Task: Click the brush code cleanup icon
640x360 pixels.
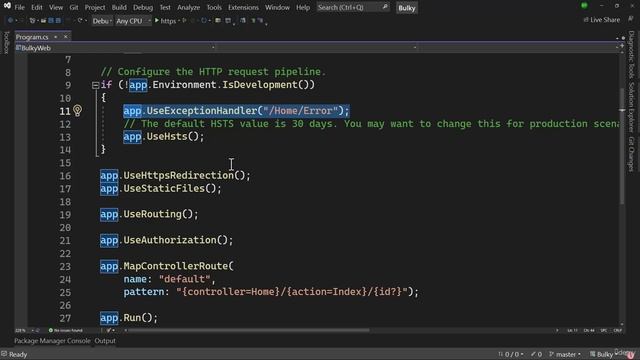Action: 109,330
